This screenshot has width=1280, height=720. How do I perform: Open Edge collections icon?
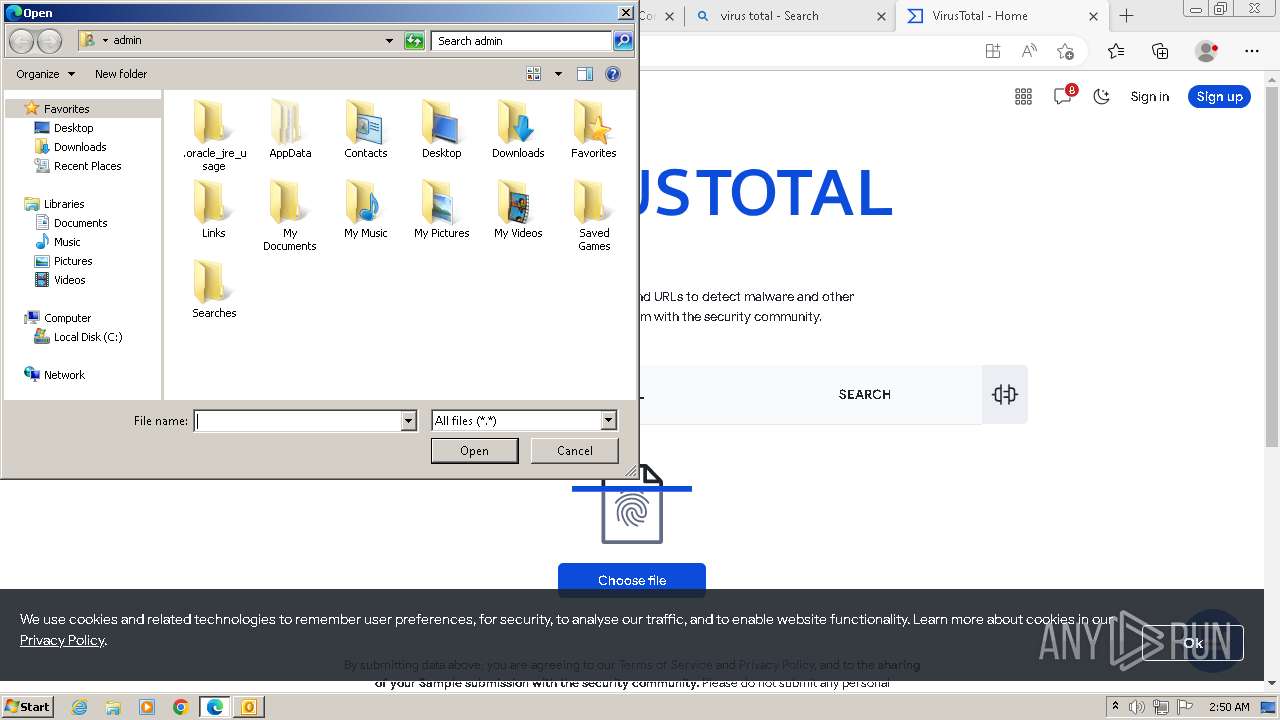point(1160,51)
